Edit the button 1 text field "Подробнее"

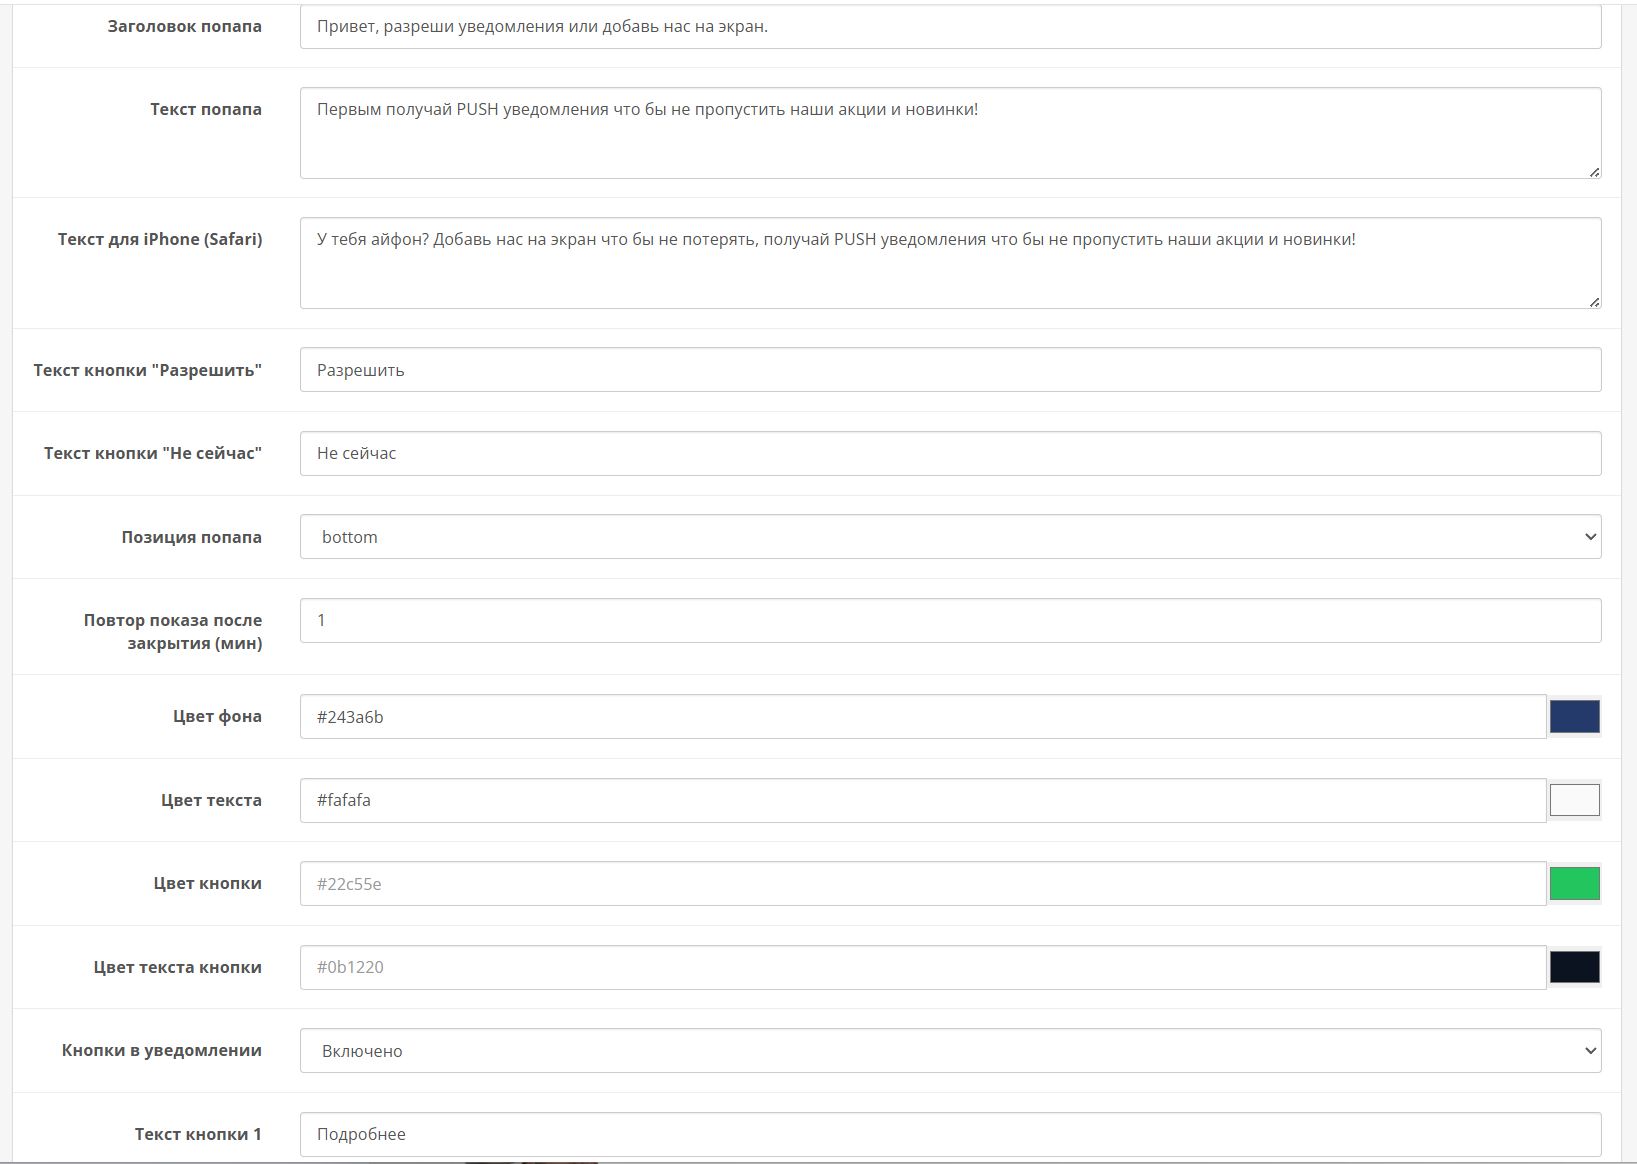point(950,1134)
